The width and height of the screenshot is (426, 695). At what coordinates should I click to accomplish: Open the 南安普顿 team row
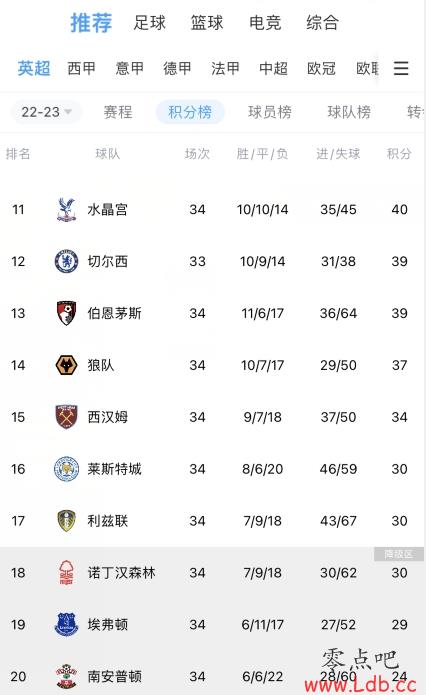pyautogui.click(x=213, y=676)
